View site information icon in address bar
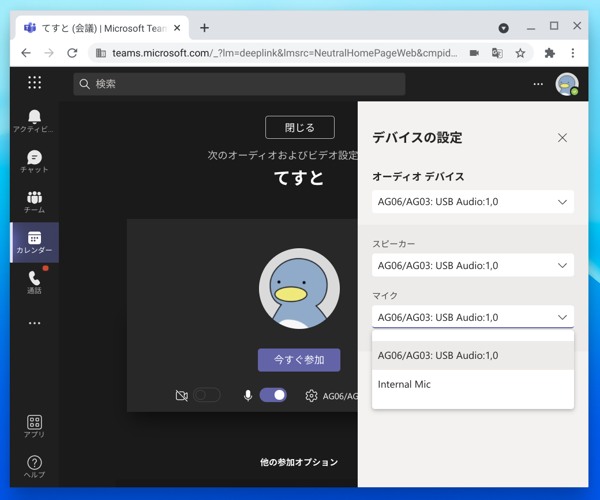Image resolution: width=600 pixels, height=500 pixels. 101,53
